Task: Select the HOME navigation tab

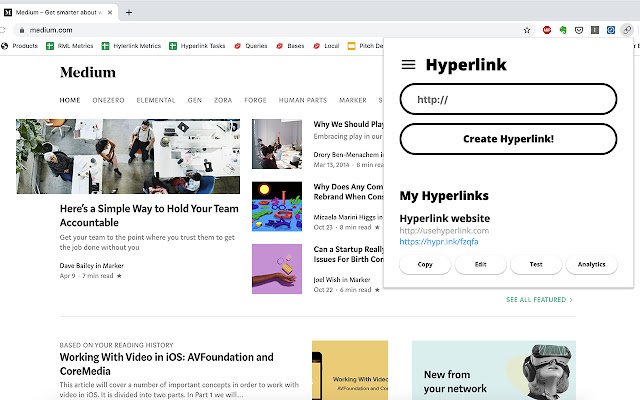Action: 70,100
